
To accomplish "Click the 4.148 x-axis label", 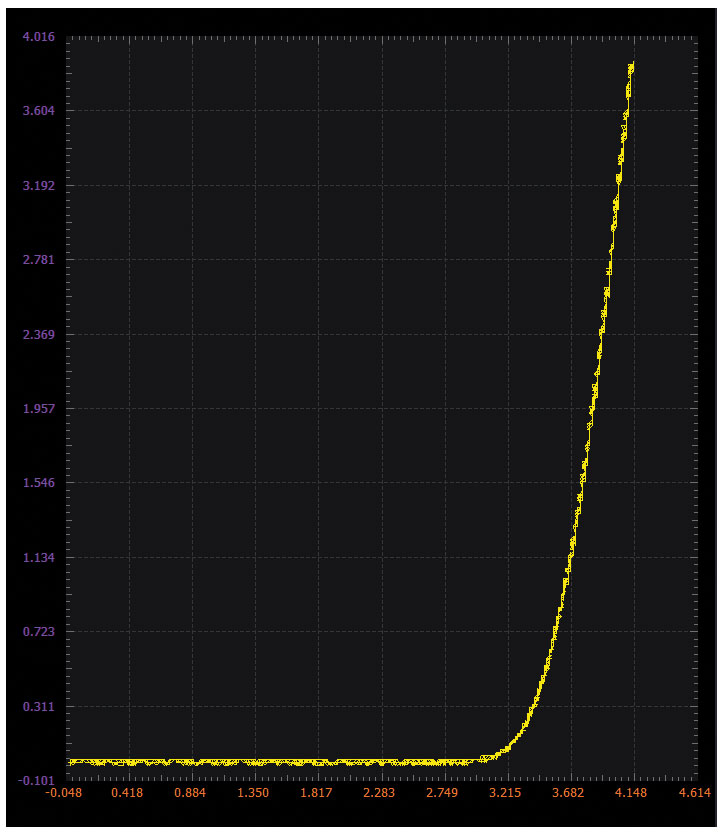I will point(631,793).
